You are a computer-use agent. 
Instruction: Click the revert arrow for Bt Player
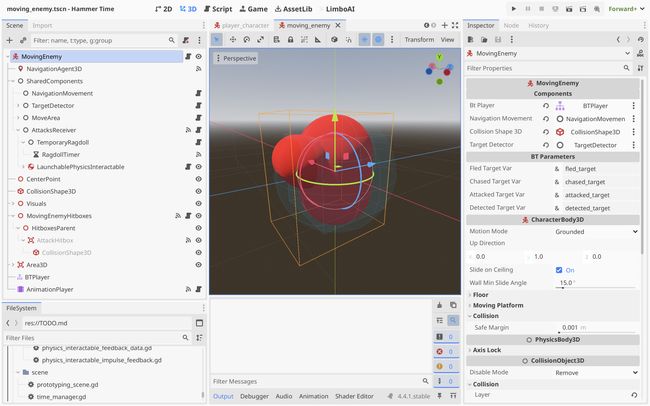point(546,106)
